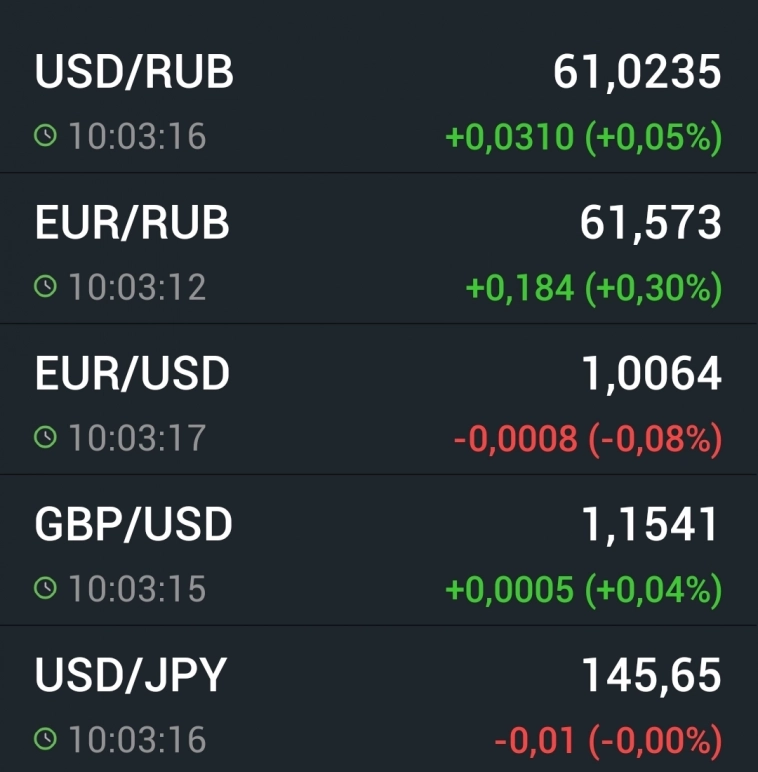Screen dimensions: 758x772
Task: Click the green +0,184 (+0,30%) change
Action: coord(593,288)
